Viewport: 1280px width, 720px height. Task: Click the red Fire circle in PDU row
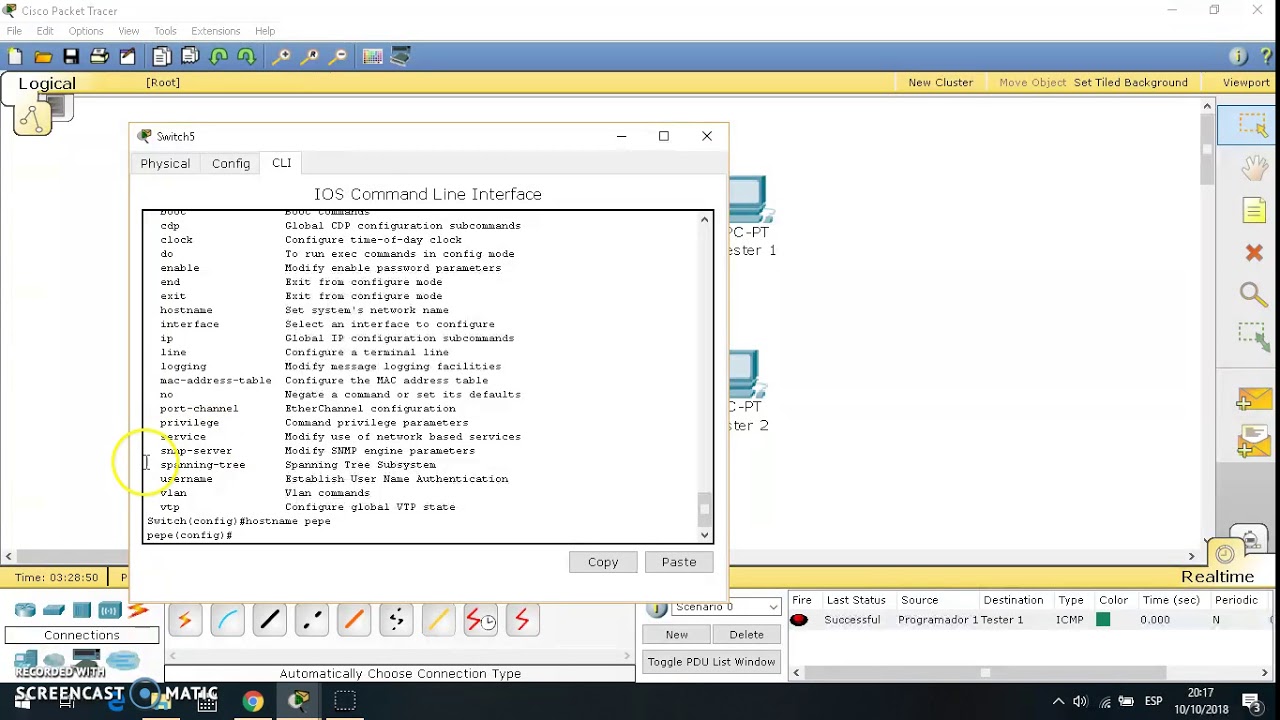coord(799,620)
